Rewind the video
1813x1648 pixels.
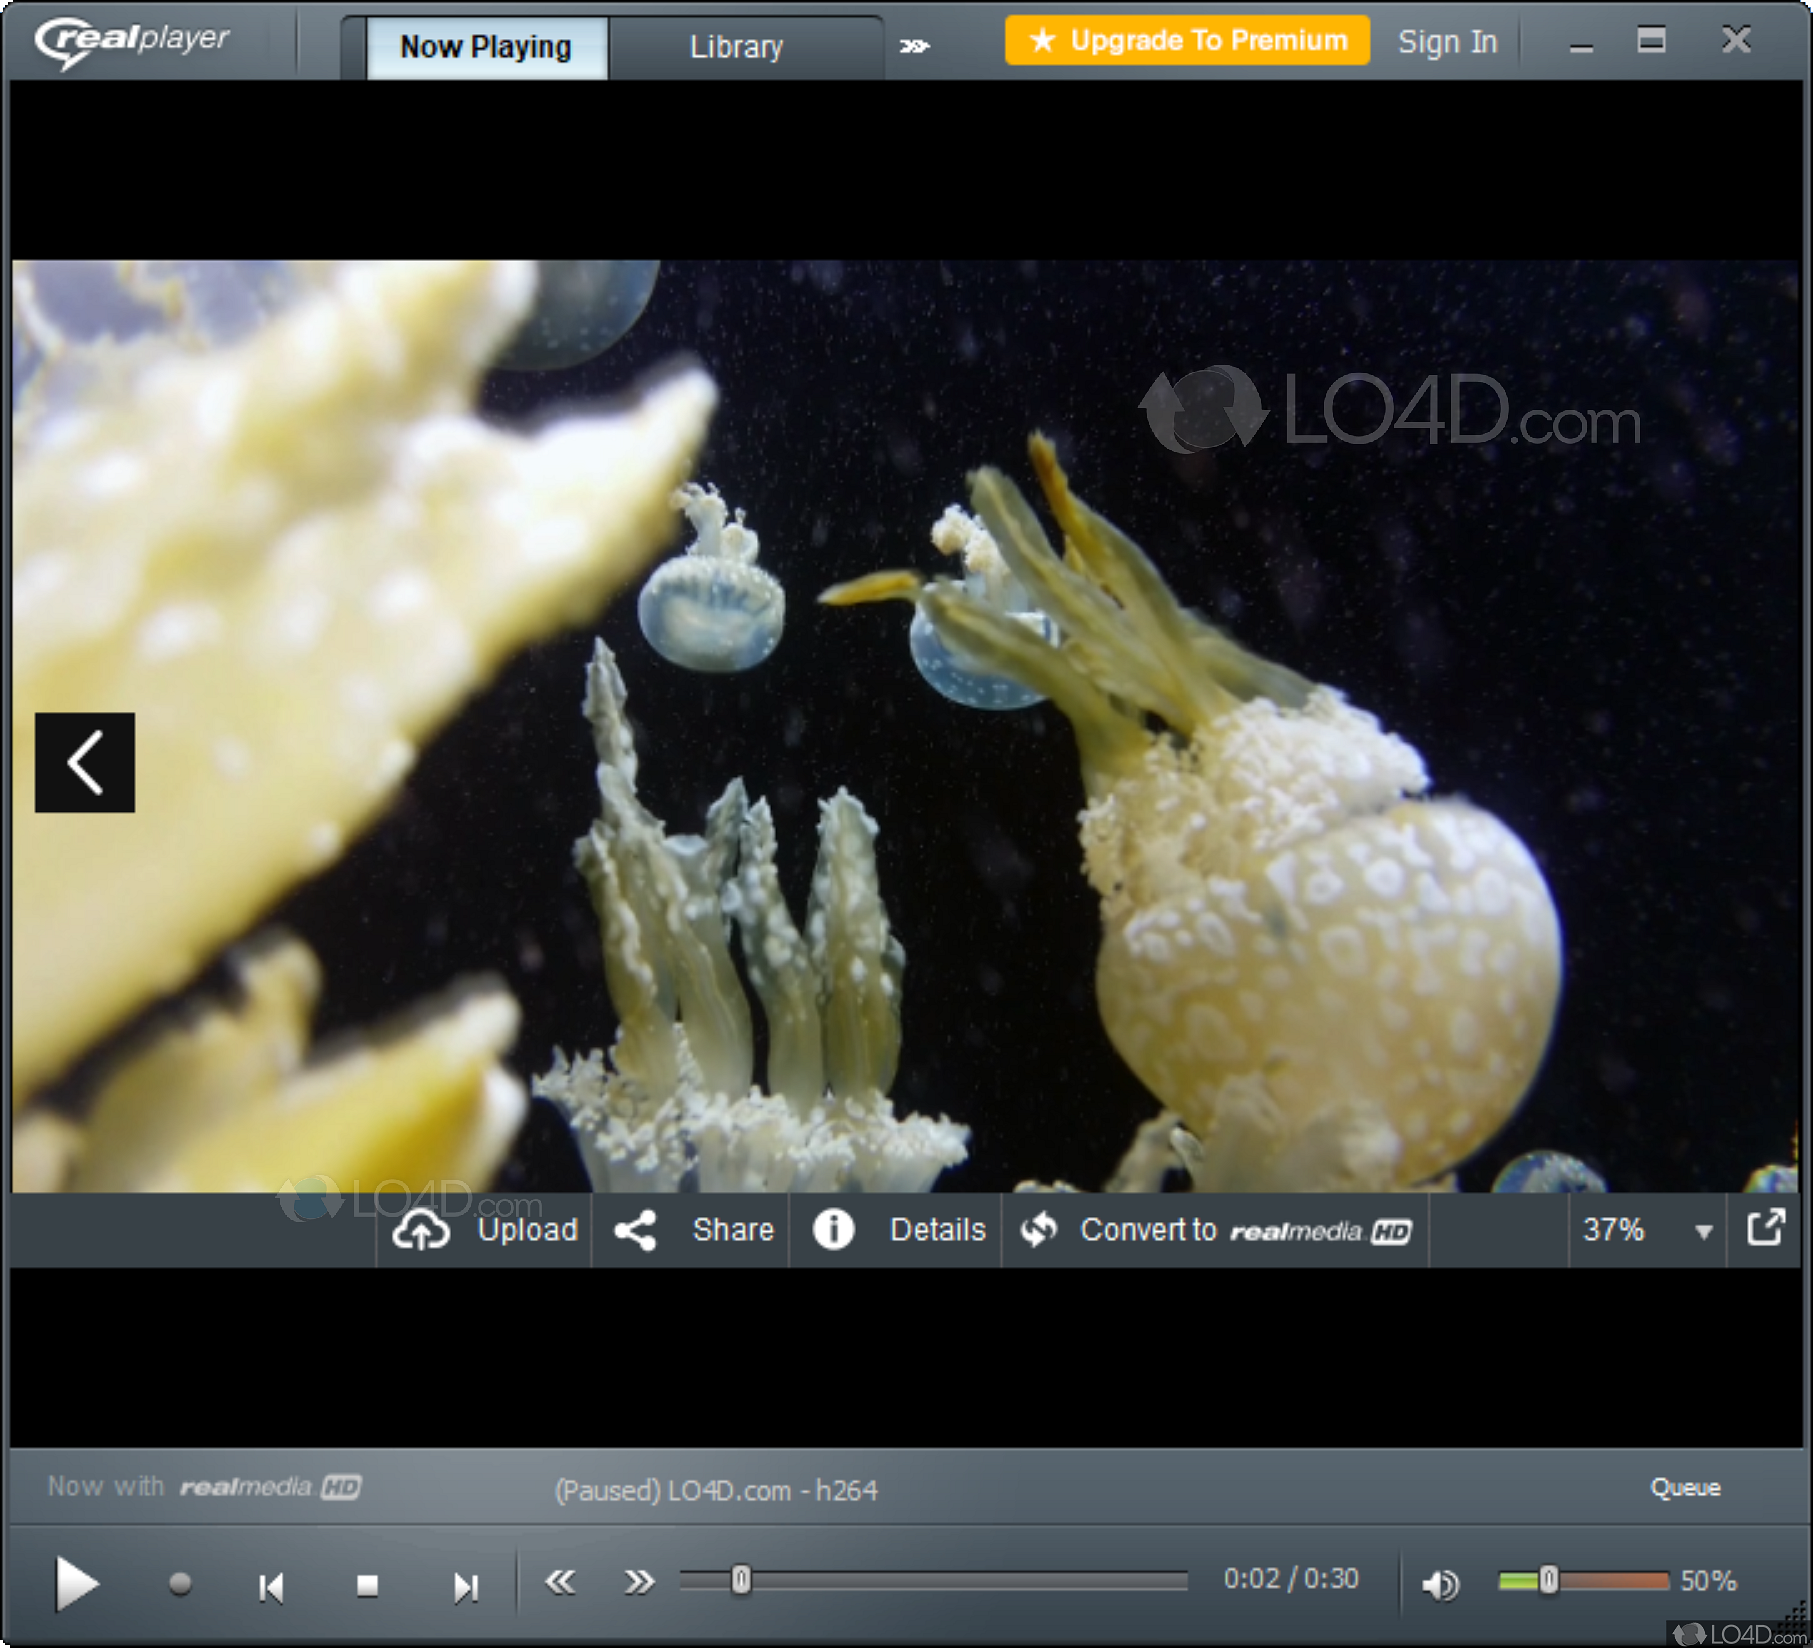pos(560,1582)
